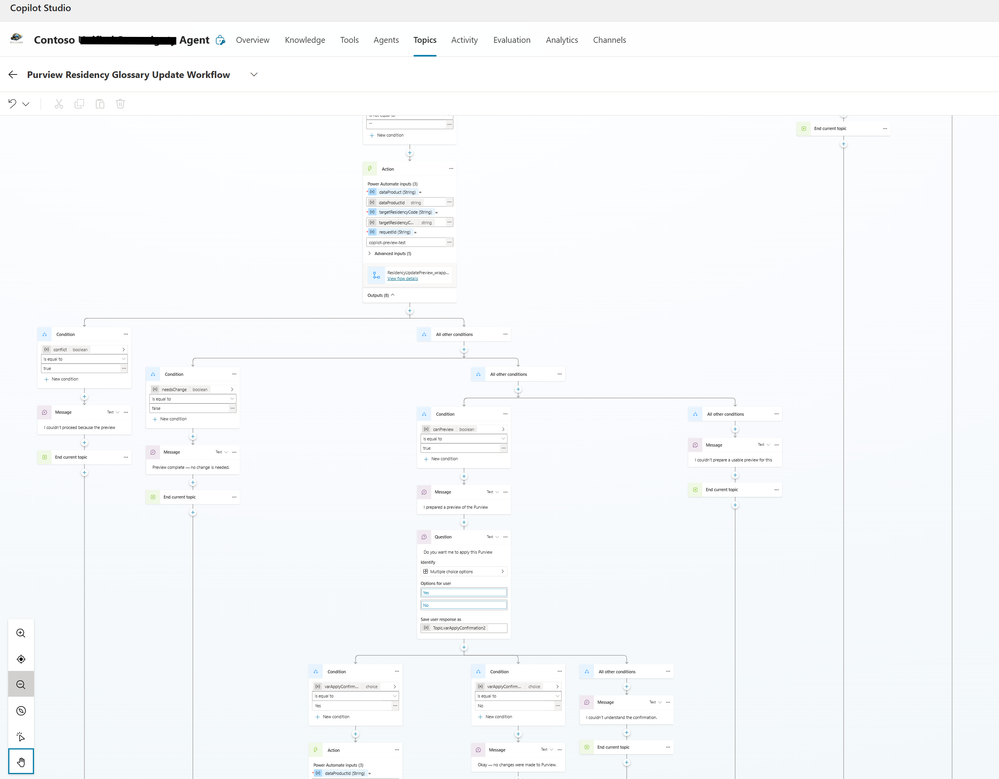Open the canPreview operator dropdown
This screenshot has width=999, height=779.
[x=464, y=438]
